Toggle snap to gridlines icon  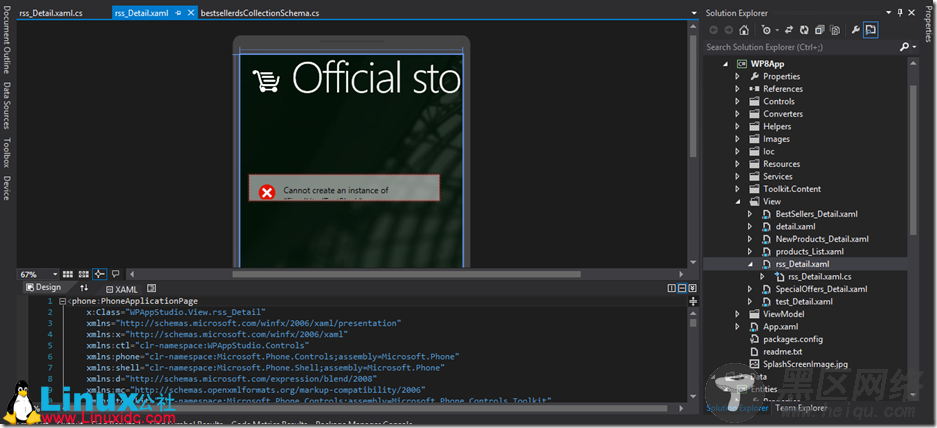84,274
